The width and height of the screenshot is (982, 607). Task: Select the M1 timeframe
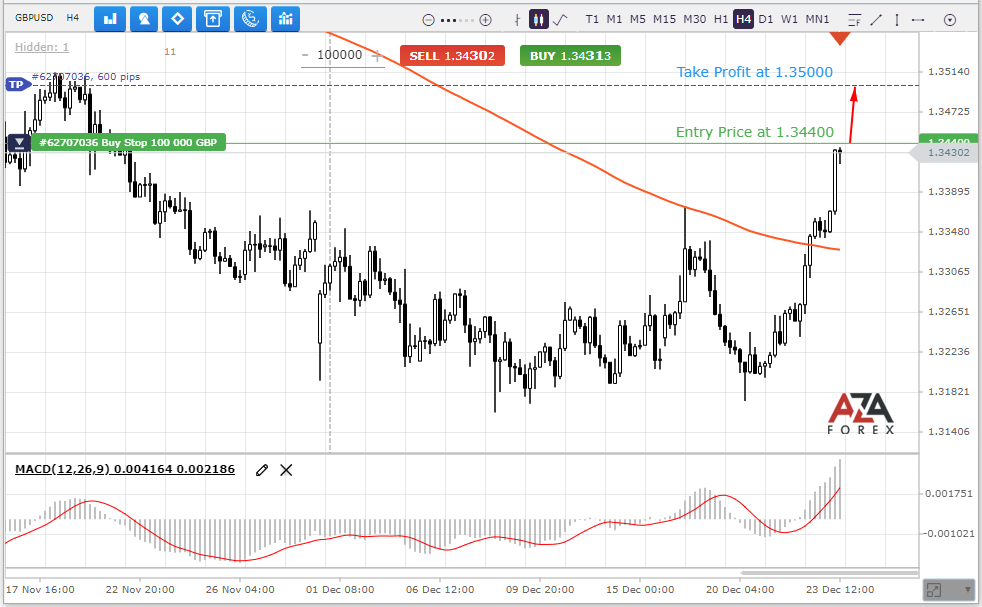coord(614,19)
